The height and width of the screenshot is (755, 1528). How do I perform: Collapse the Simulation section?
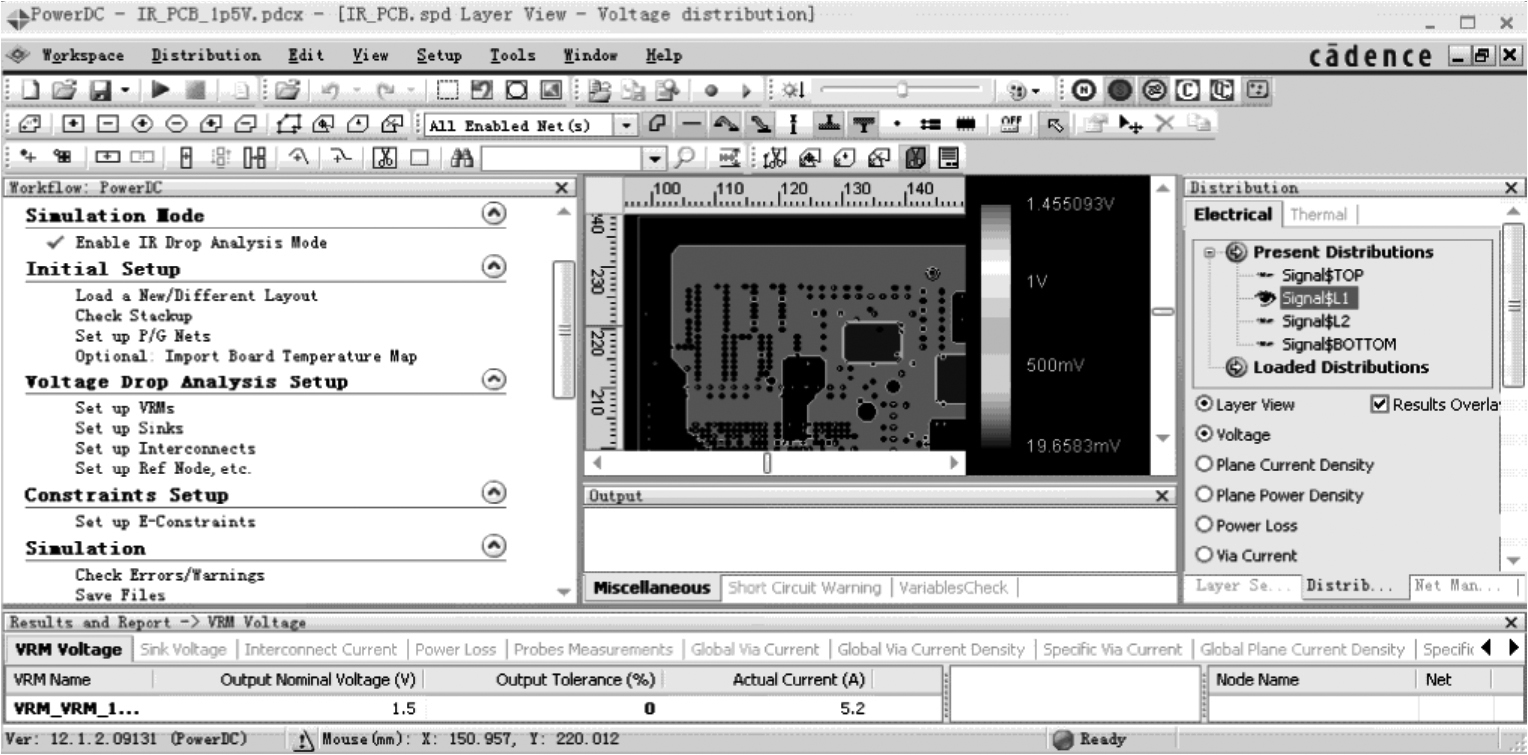tap(493, 547)
